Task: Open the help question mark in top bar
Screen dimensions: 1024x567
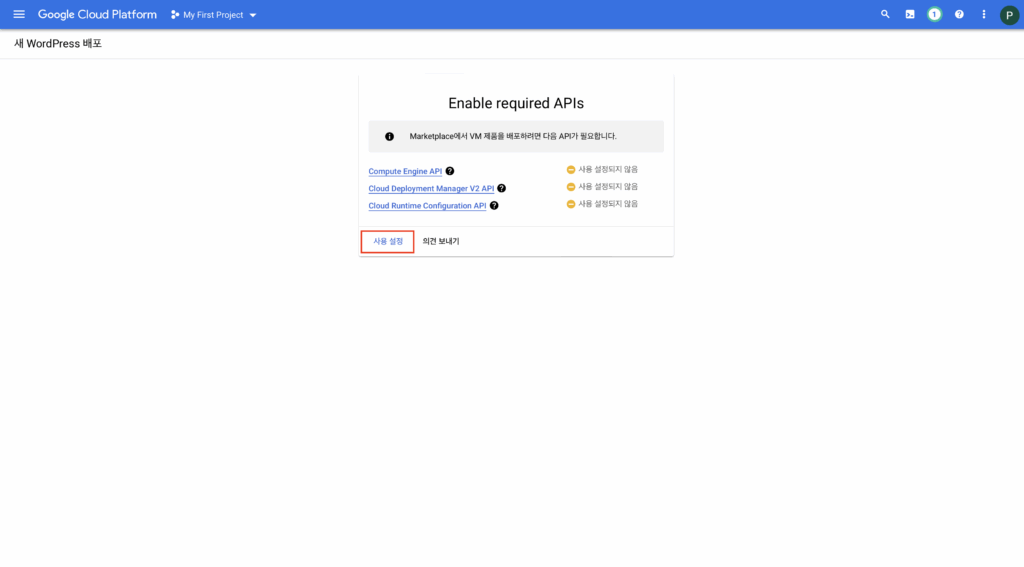Action: pos(959,14)
